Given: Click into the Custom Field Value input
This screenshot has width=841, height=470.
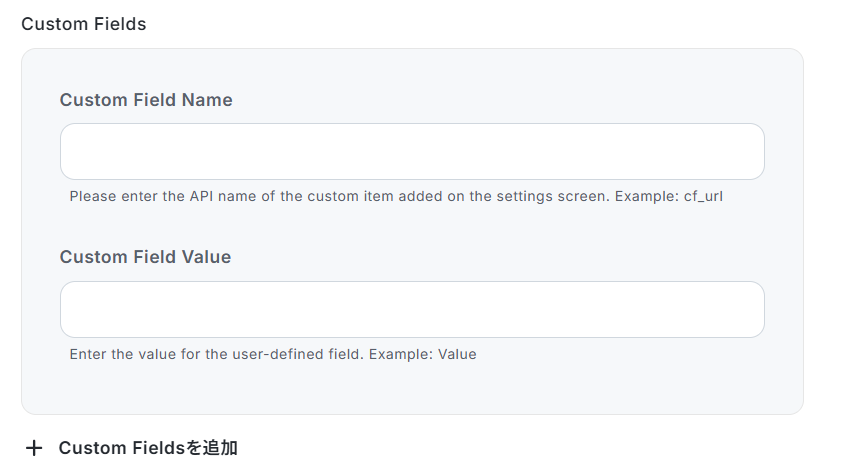Looking at the screenshot, I should click(412, 310).
